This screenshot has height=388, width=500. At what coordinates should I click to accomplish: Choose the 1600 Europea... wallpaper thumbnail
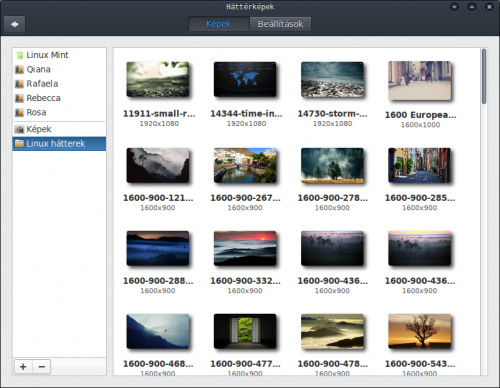420,81
